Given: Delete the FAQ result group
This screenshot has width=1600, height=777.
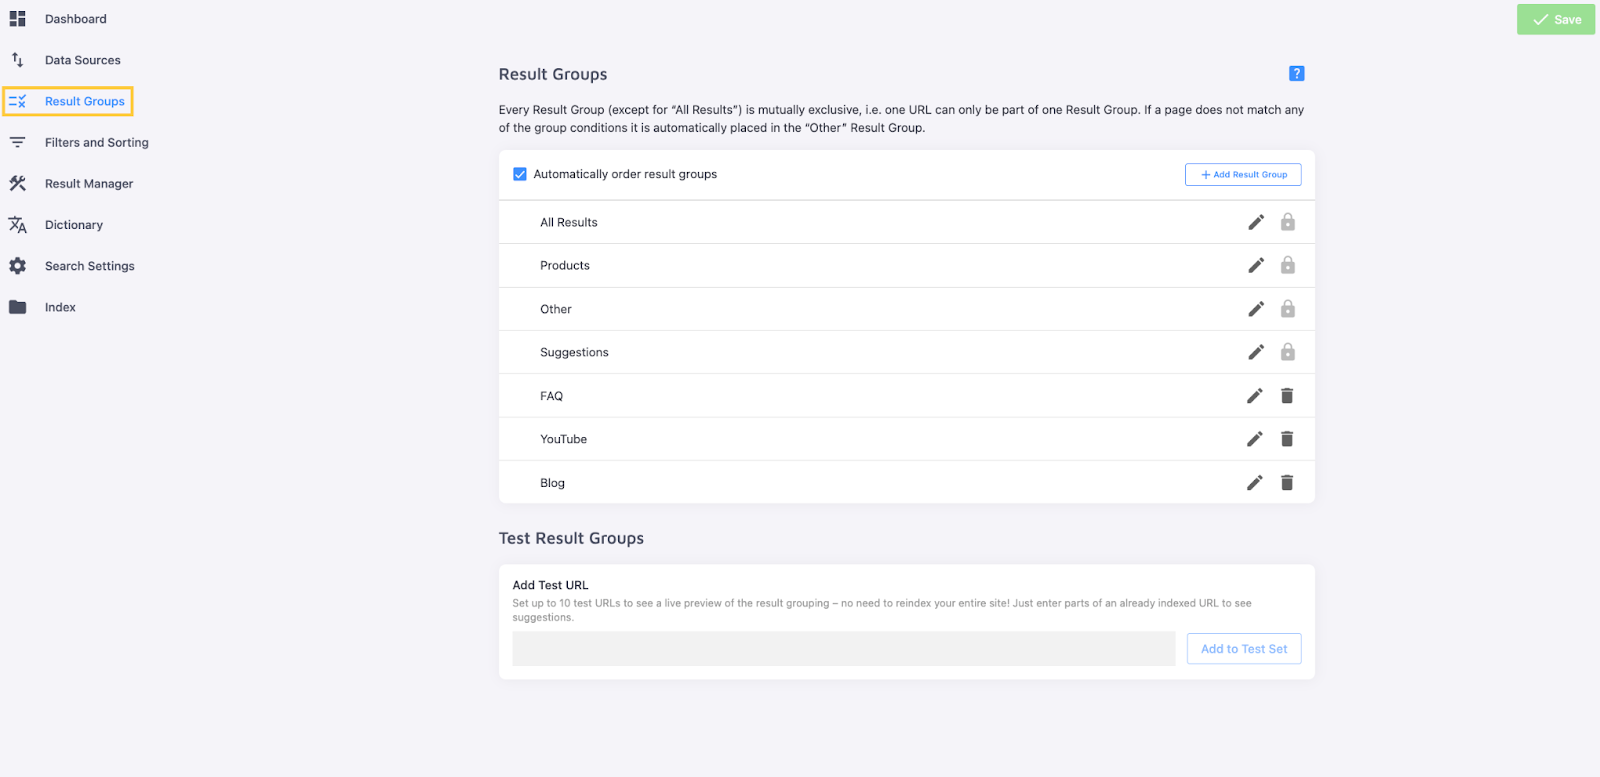Looking at the screenshot, I should tap(1287, 396).
